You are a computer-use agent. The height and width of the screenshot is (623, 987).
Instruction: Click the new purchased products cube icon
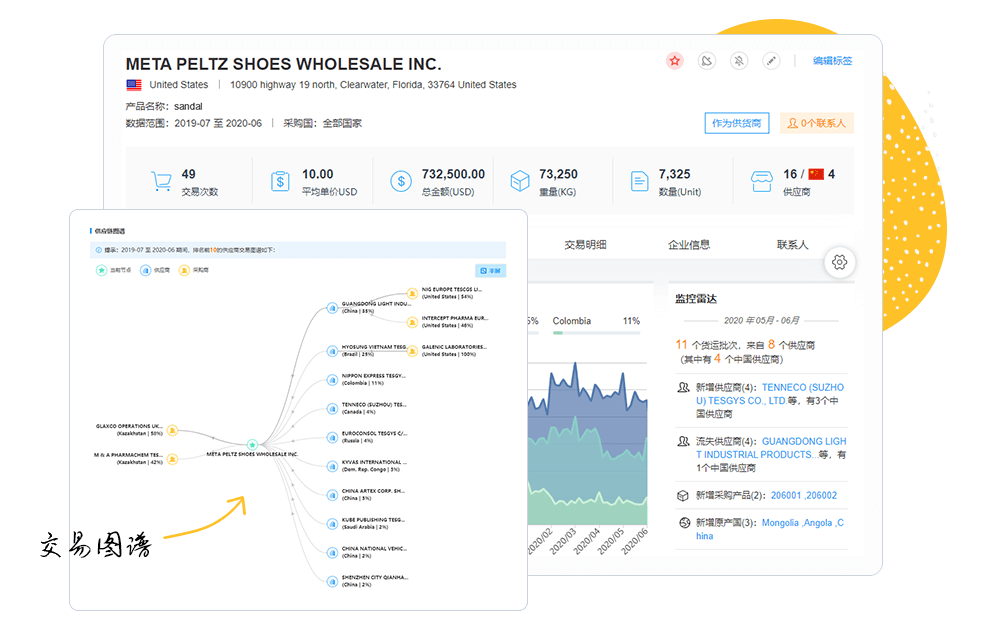point(683,496)
